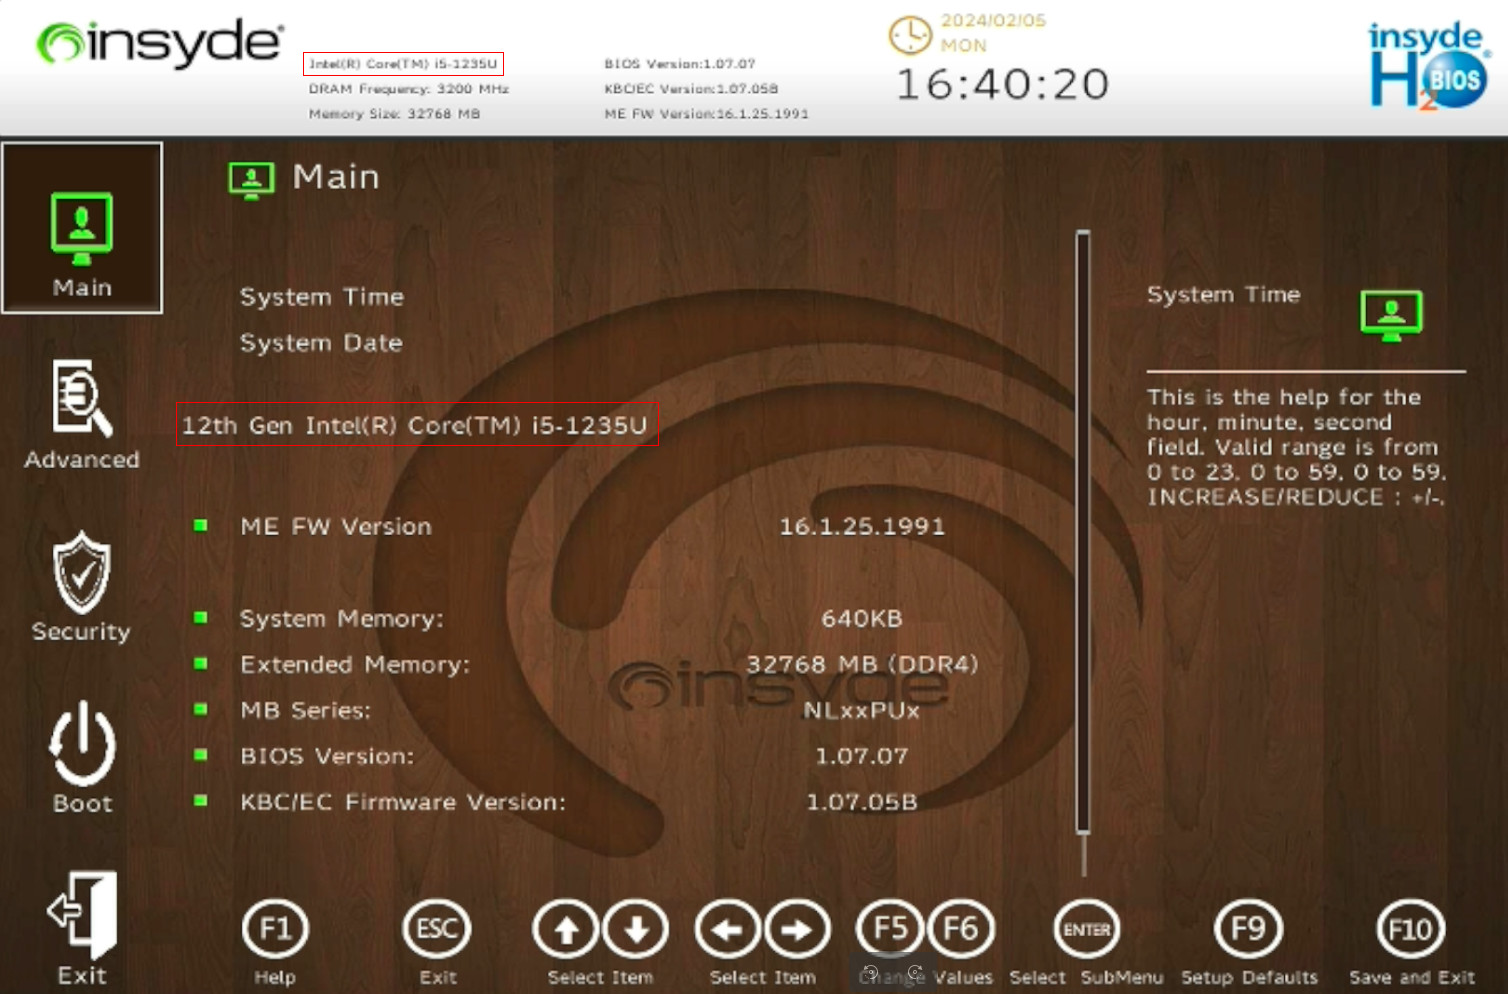Click the 16:40:20 clock display
The width and height of the screenshot is (1508, 994).
[1002, 85]
